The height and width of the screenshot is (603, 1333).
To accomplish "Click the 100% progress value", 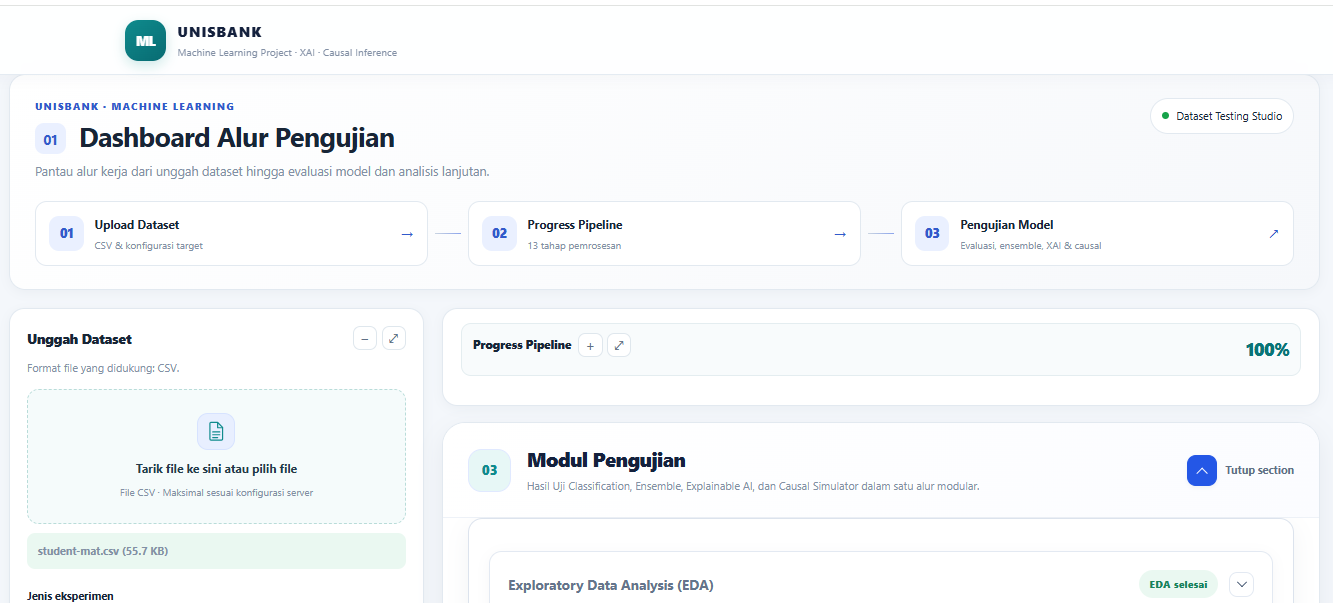I will pyautogui.click(x=1267, y=349).
